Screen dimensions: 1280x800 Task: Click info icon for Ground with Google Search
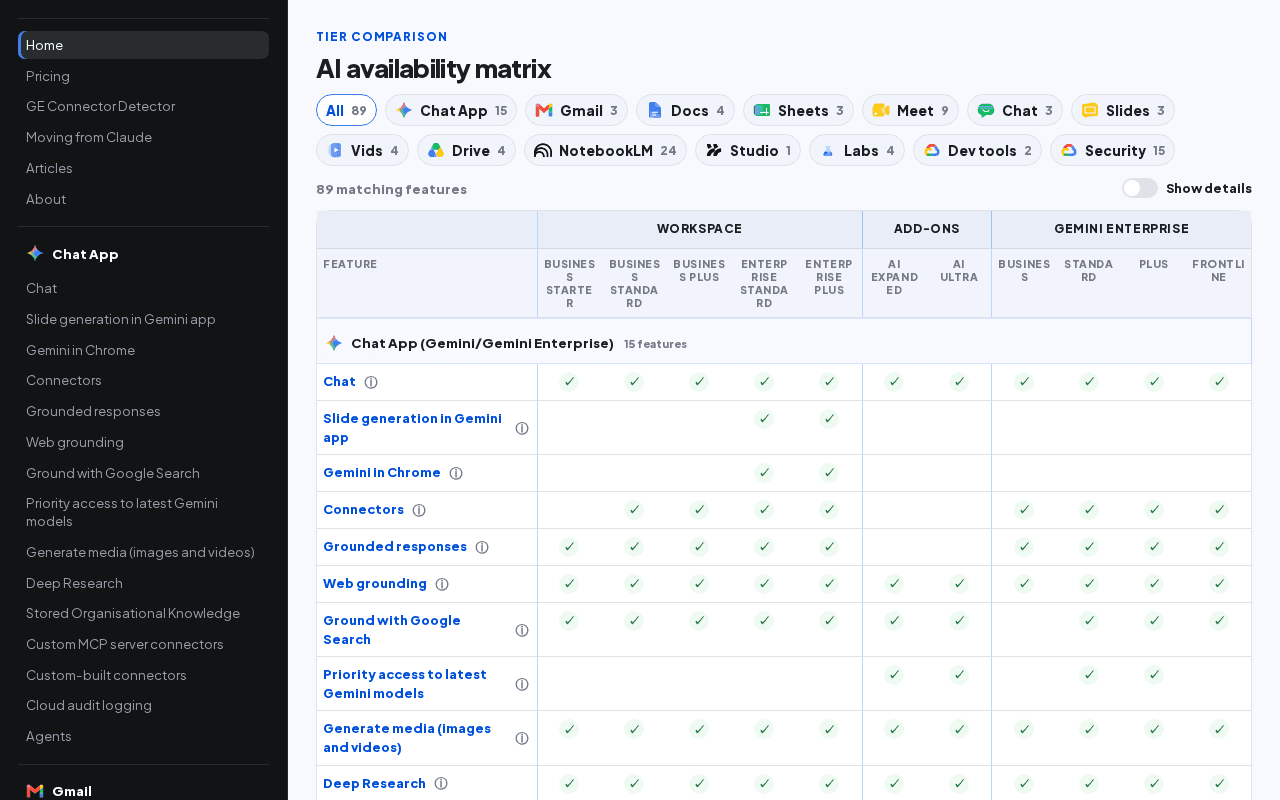click(x=522, y=630)
